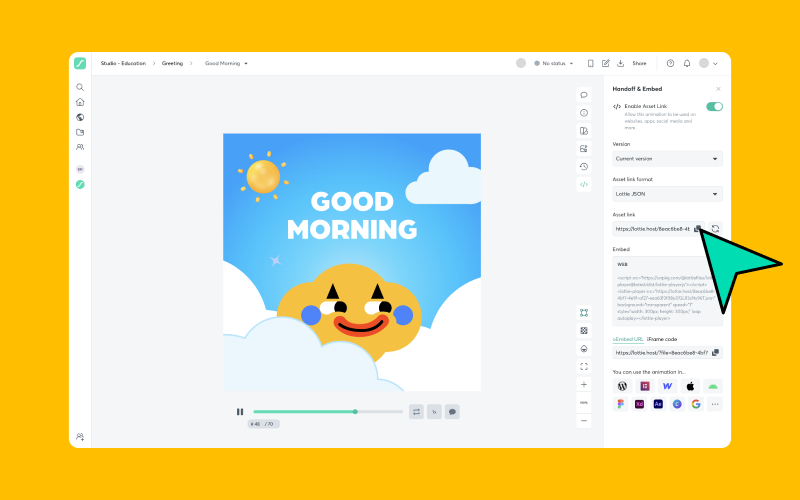Open the version history panel icon
Screen dimensions: 800x500
(x=584, y=166)
